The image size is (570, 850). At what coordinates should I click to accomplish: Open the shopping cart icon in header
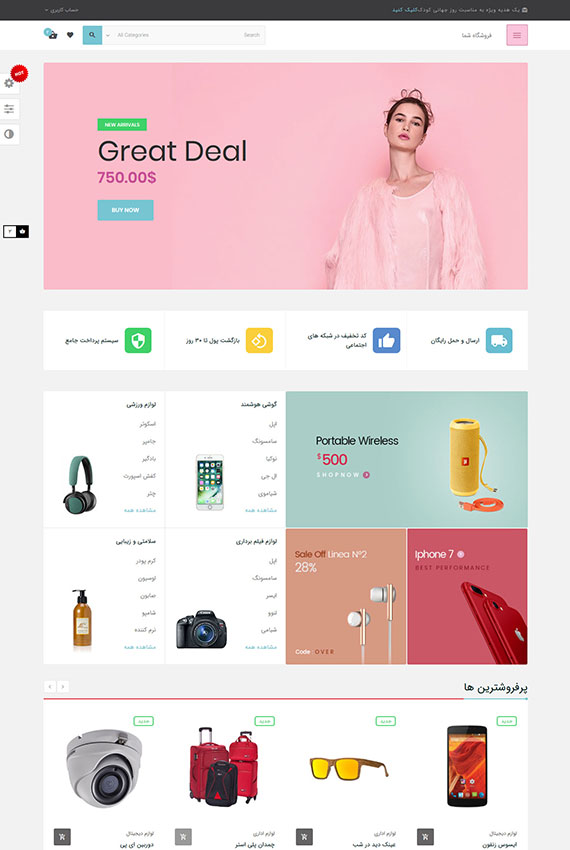(51, 34)
